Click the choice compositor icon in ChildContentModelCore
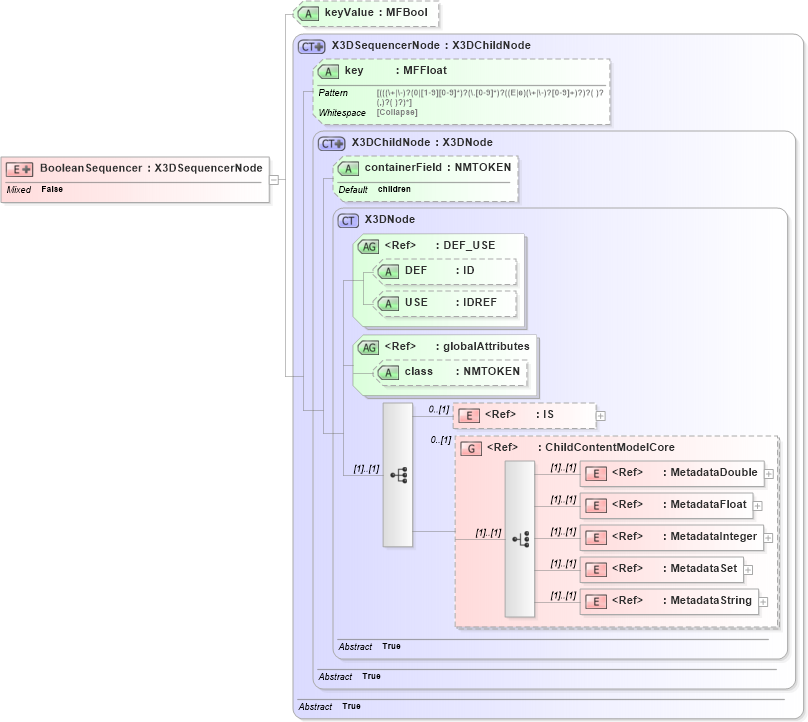 coord(520,540)
